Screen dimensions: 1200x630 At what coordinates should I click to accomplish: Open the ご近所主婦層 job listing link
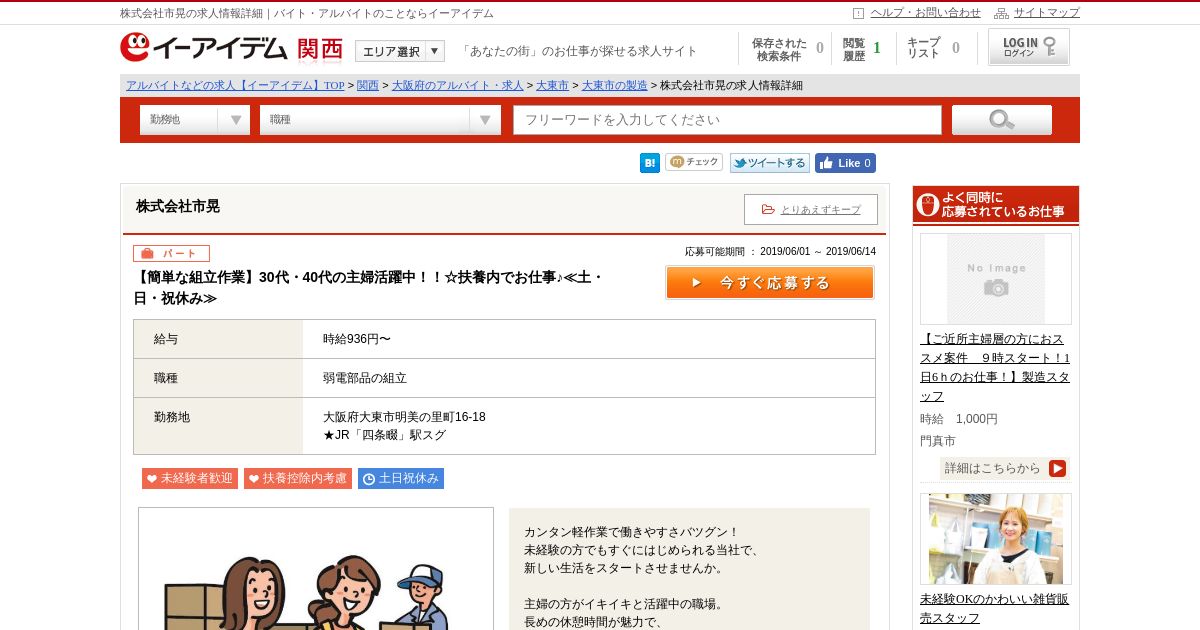tap(995, 367)
